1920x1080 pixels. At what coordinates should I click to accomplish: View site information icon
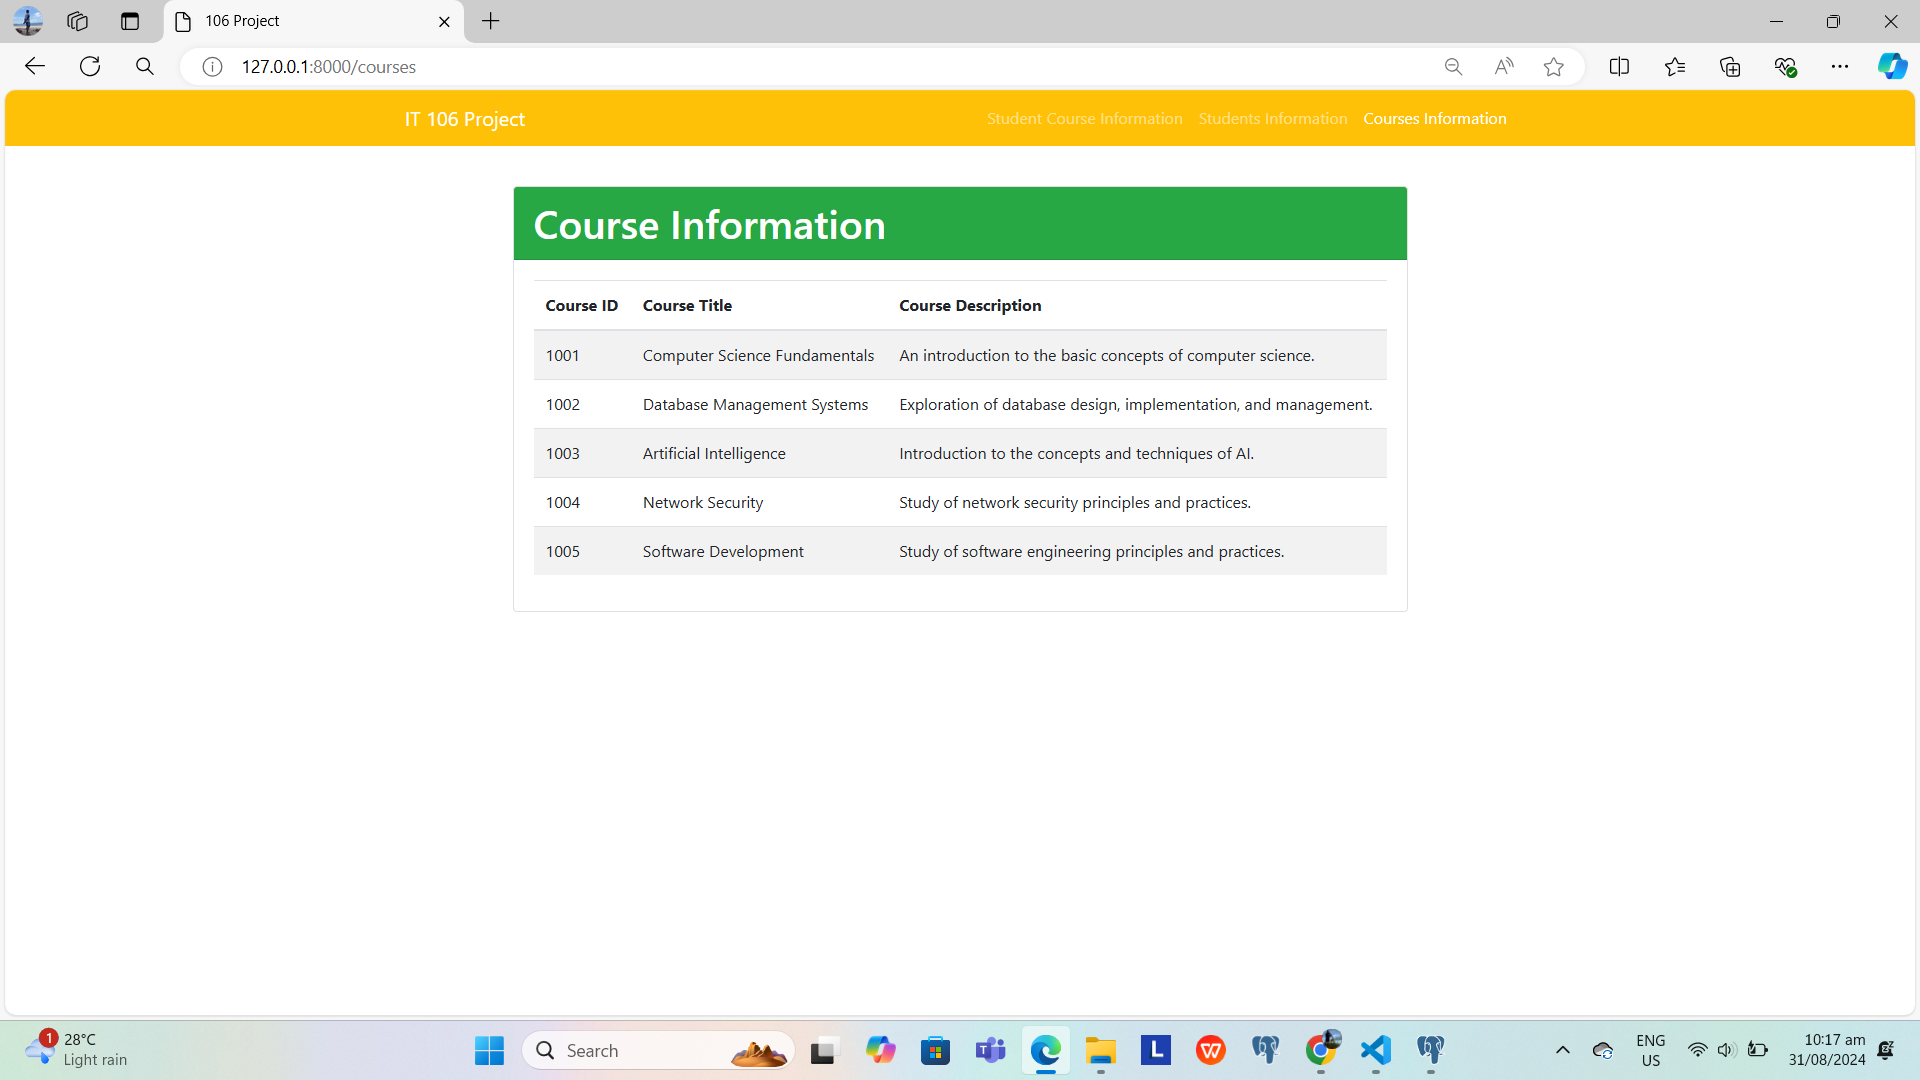[212, 67]
